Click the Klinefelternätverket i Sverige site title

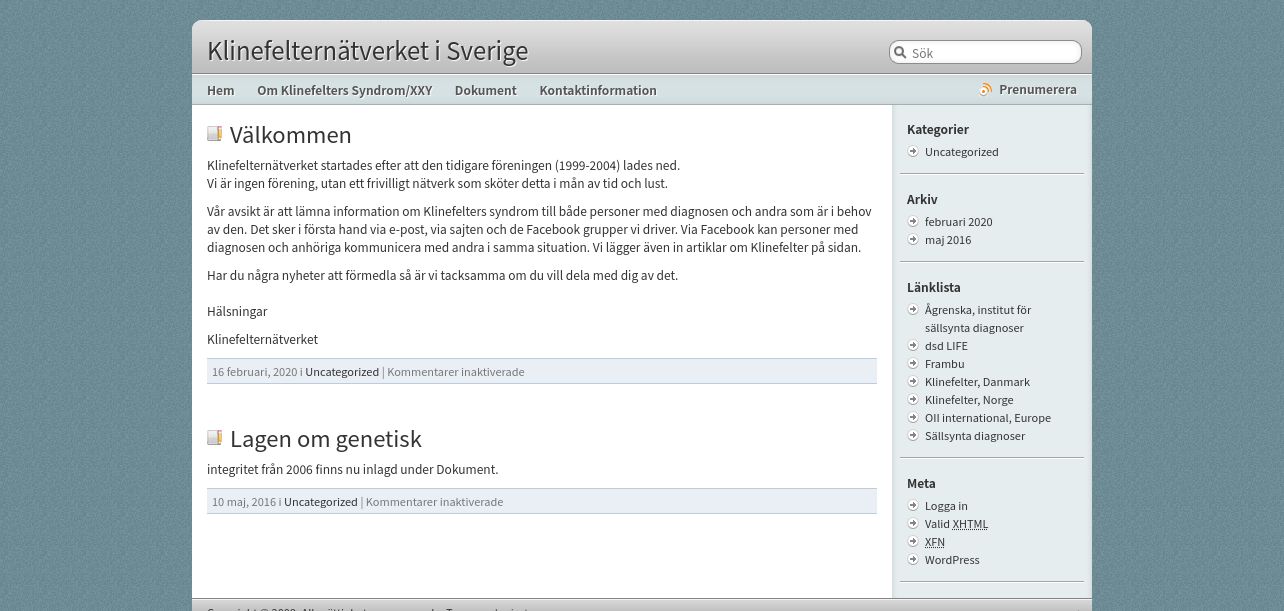(x=368, y=51)
